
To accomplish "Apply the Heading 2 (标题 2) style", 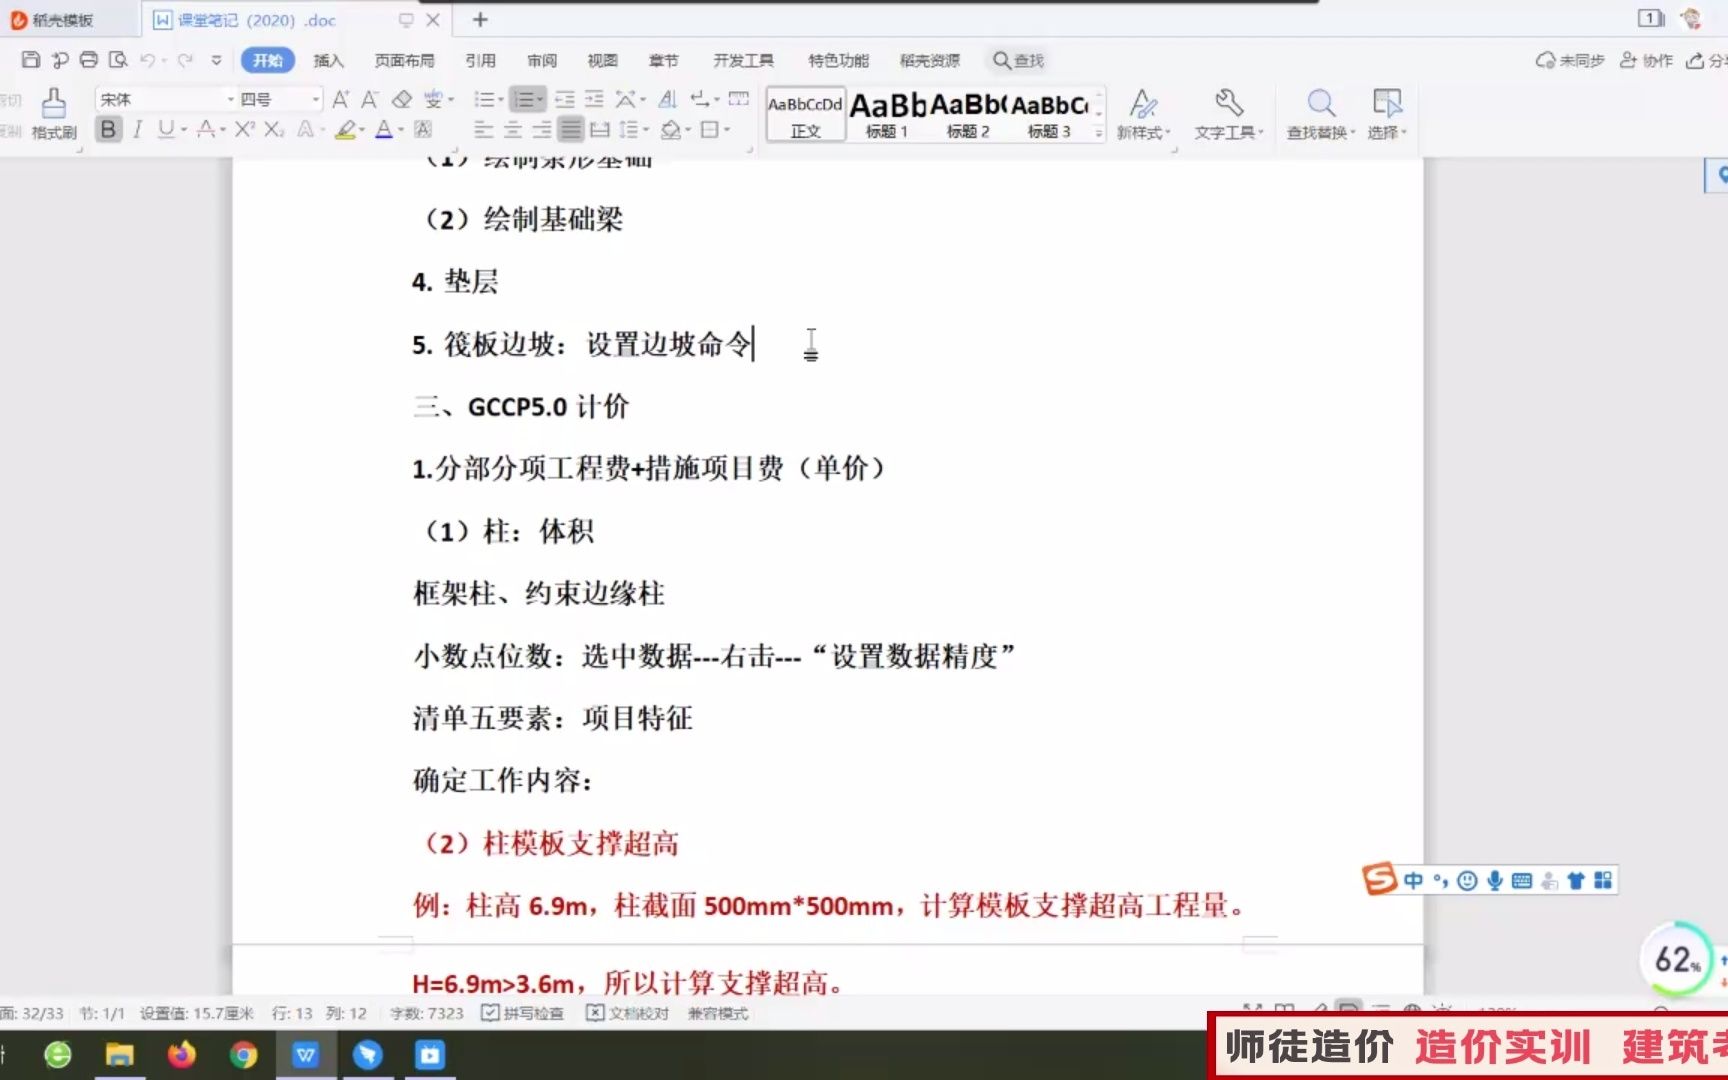I will (968, 114).
